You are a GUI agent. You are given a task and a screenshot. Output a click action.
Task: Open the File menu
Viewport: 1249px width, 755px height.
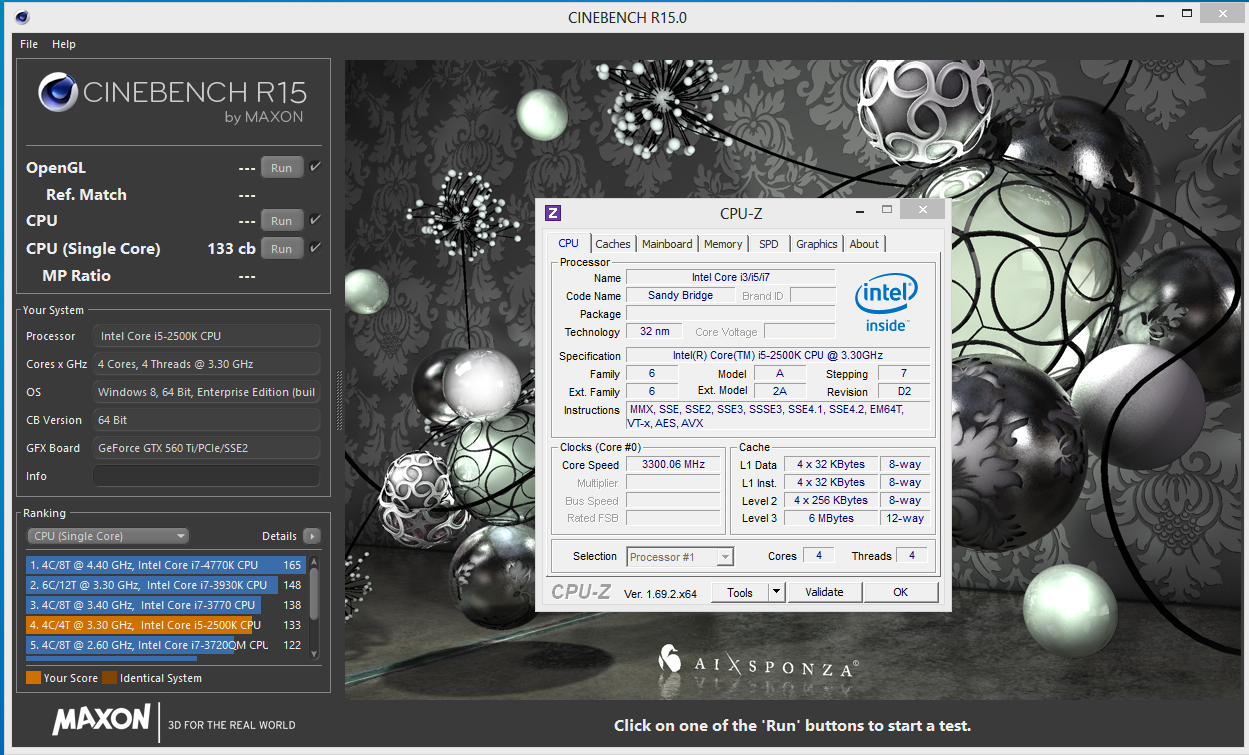click(x=29, y=44)
